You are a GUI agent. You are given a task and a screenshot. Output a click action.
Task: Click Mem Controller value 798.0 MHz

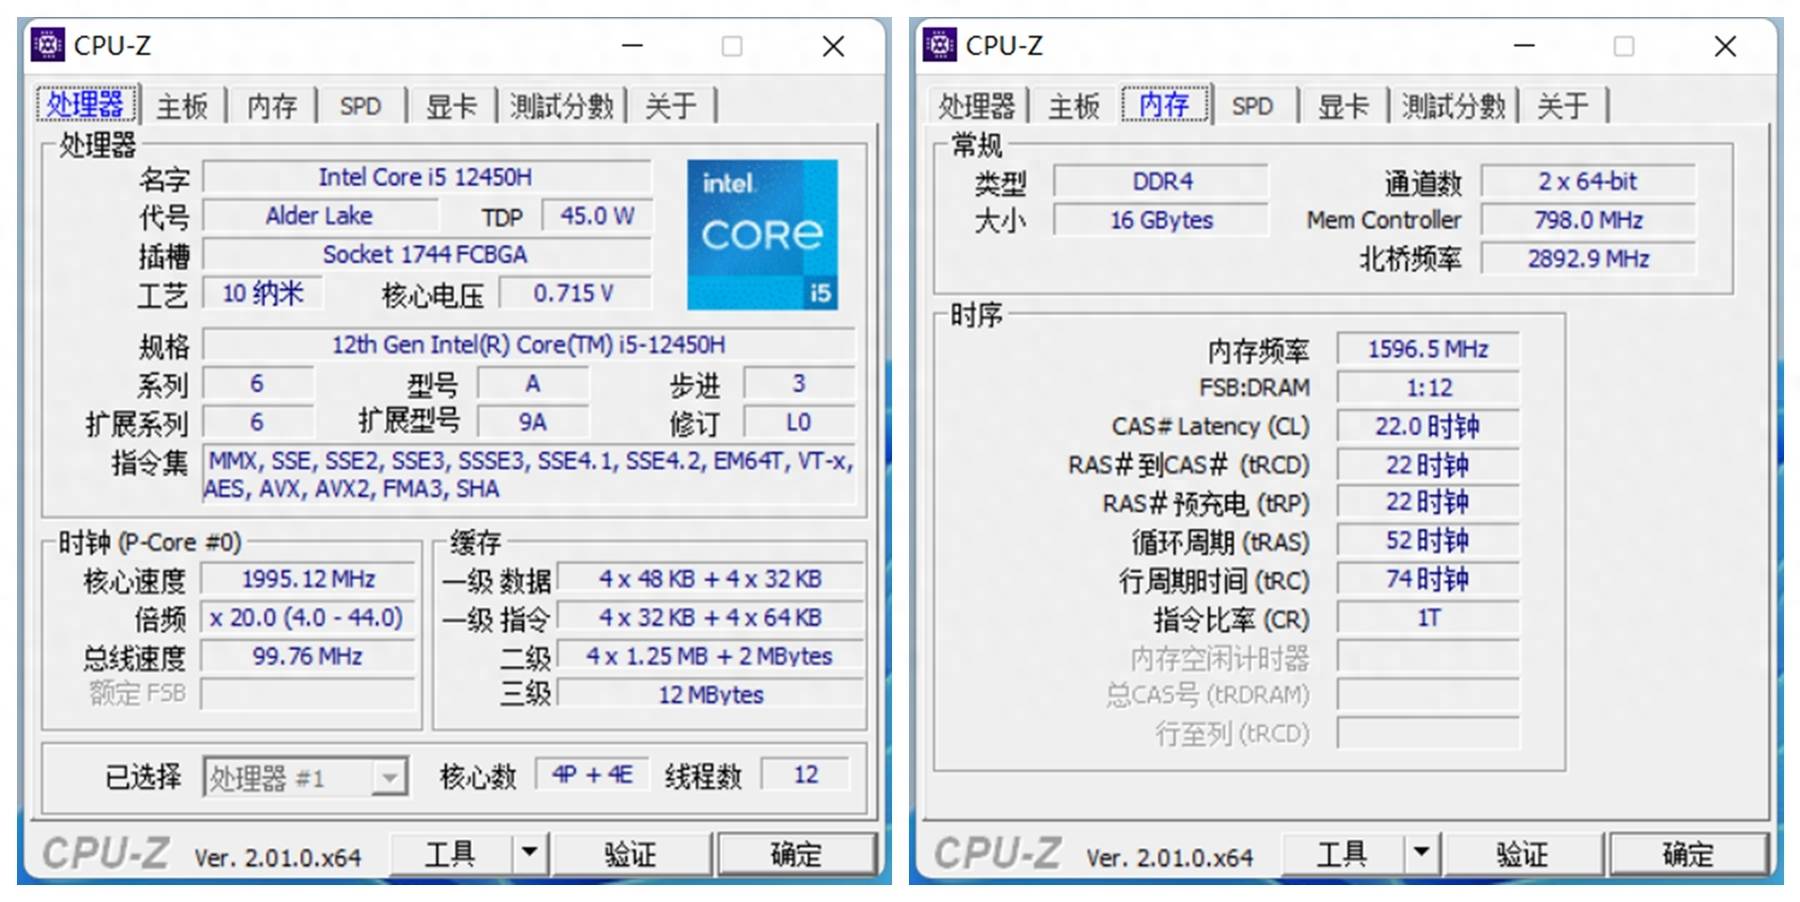1588,220
